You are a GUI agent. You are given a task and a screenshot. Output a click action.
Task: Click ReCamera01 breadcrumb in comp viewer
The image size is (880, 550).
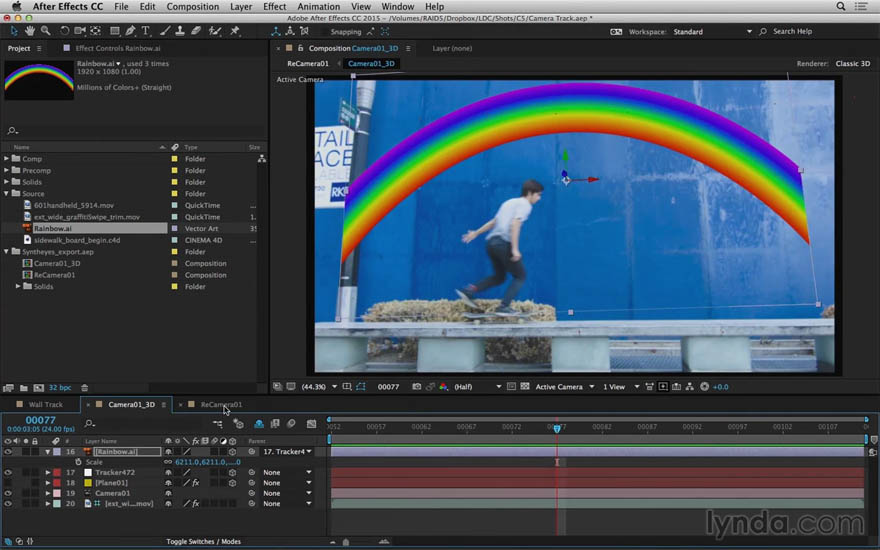tap(308, 63)
